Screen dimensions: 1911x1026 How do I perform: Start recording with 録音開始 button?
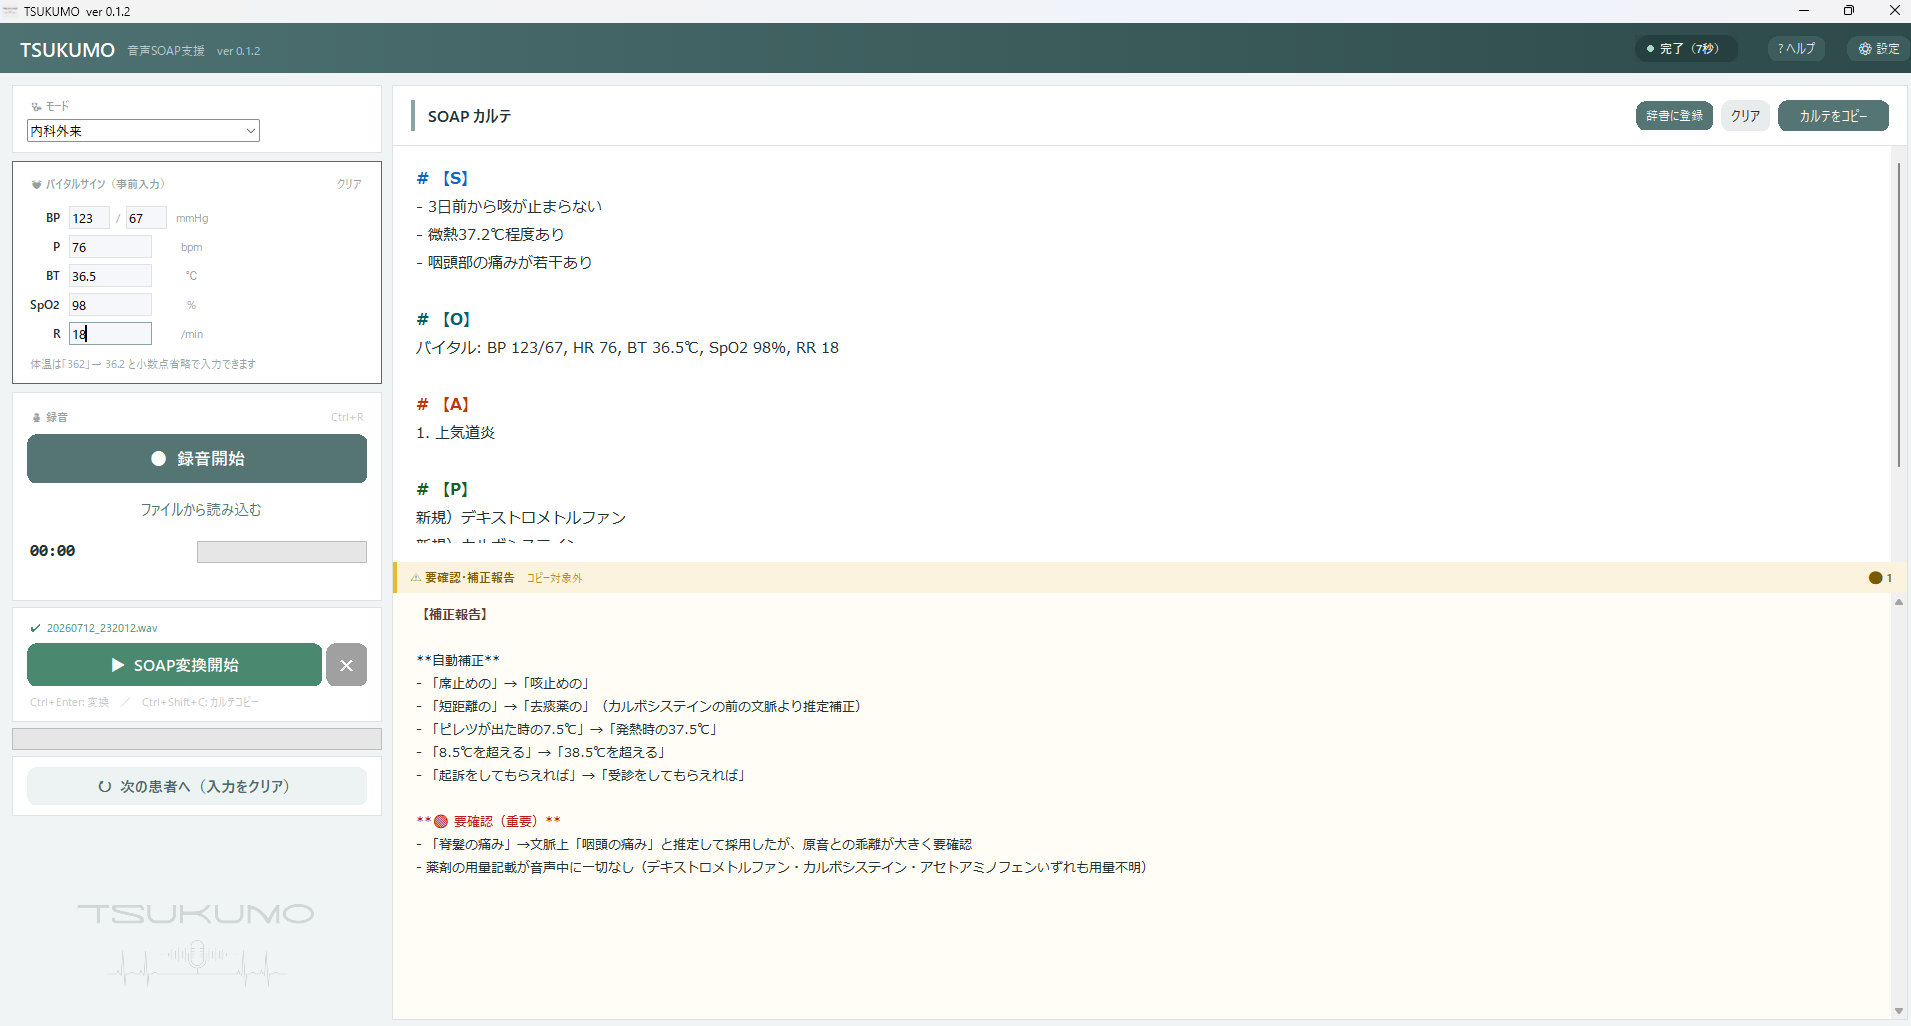[x=197, y=458]
